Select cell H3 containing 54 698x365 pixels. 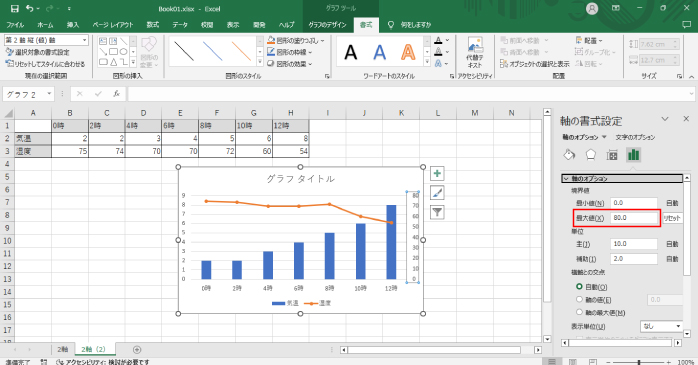click(x=291, y=151)
